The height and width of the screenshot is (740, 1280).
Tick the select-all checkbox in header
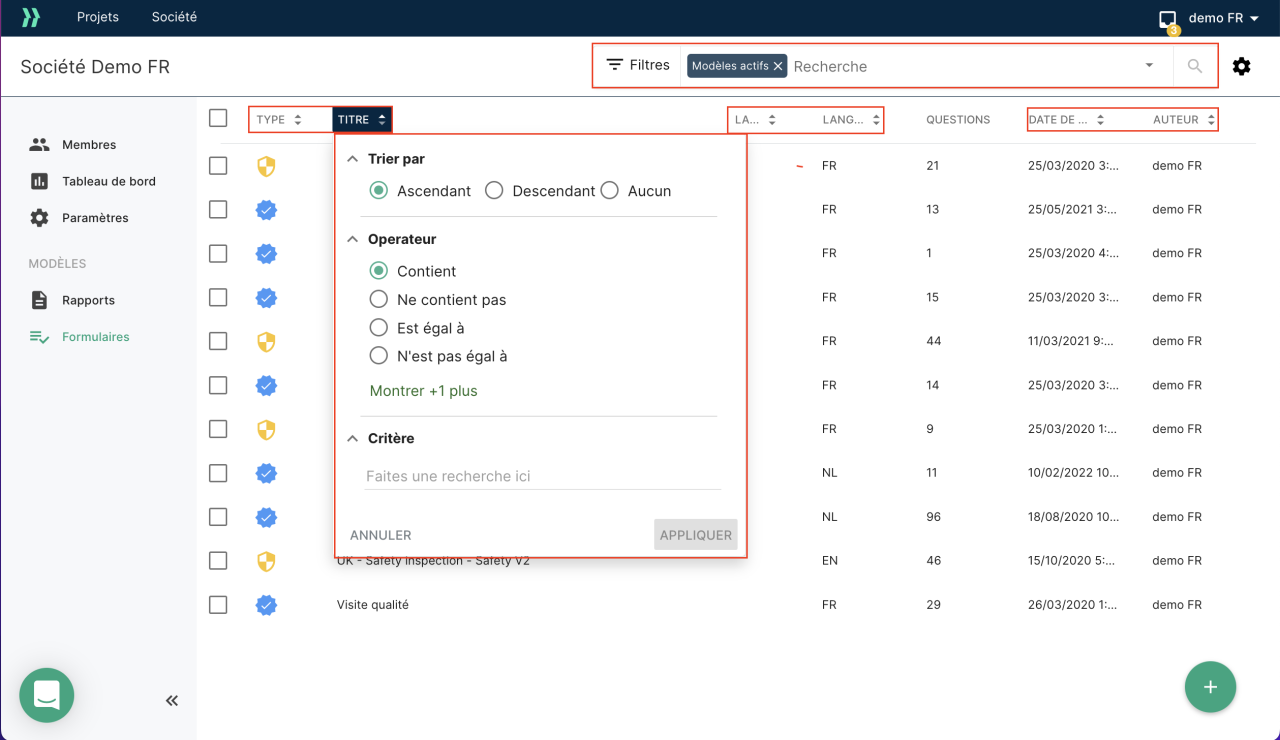(x=218, y=119)
